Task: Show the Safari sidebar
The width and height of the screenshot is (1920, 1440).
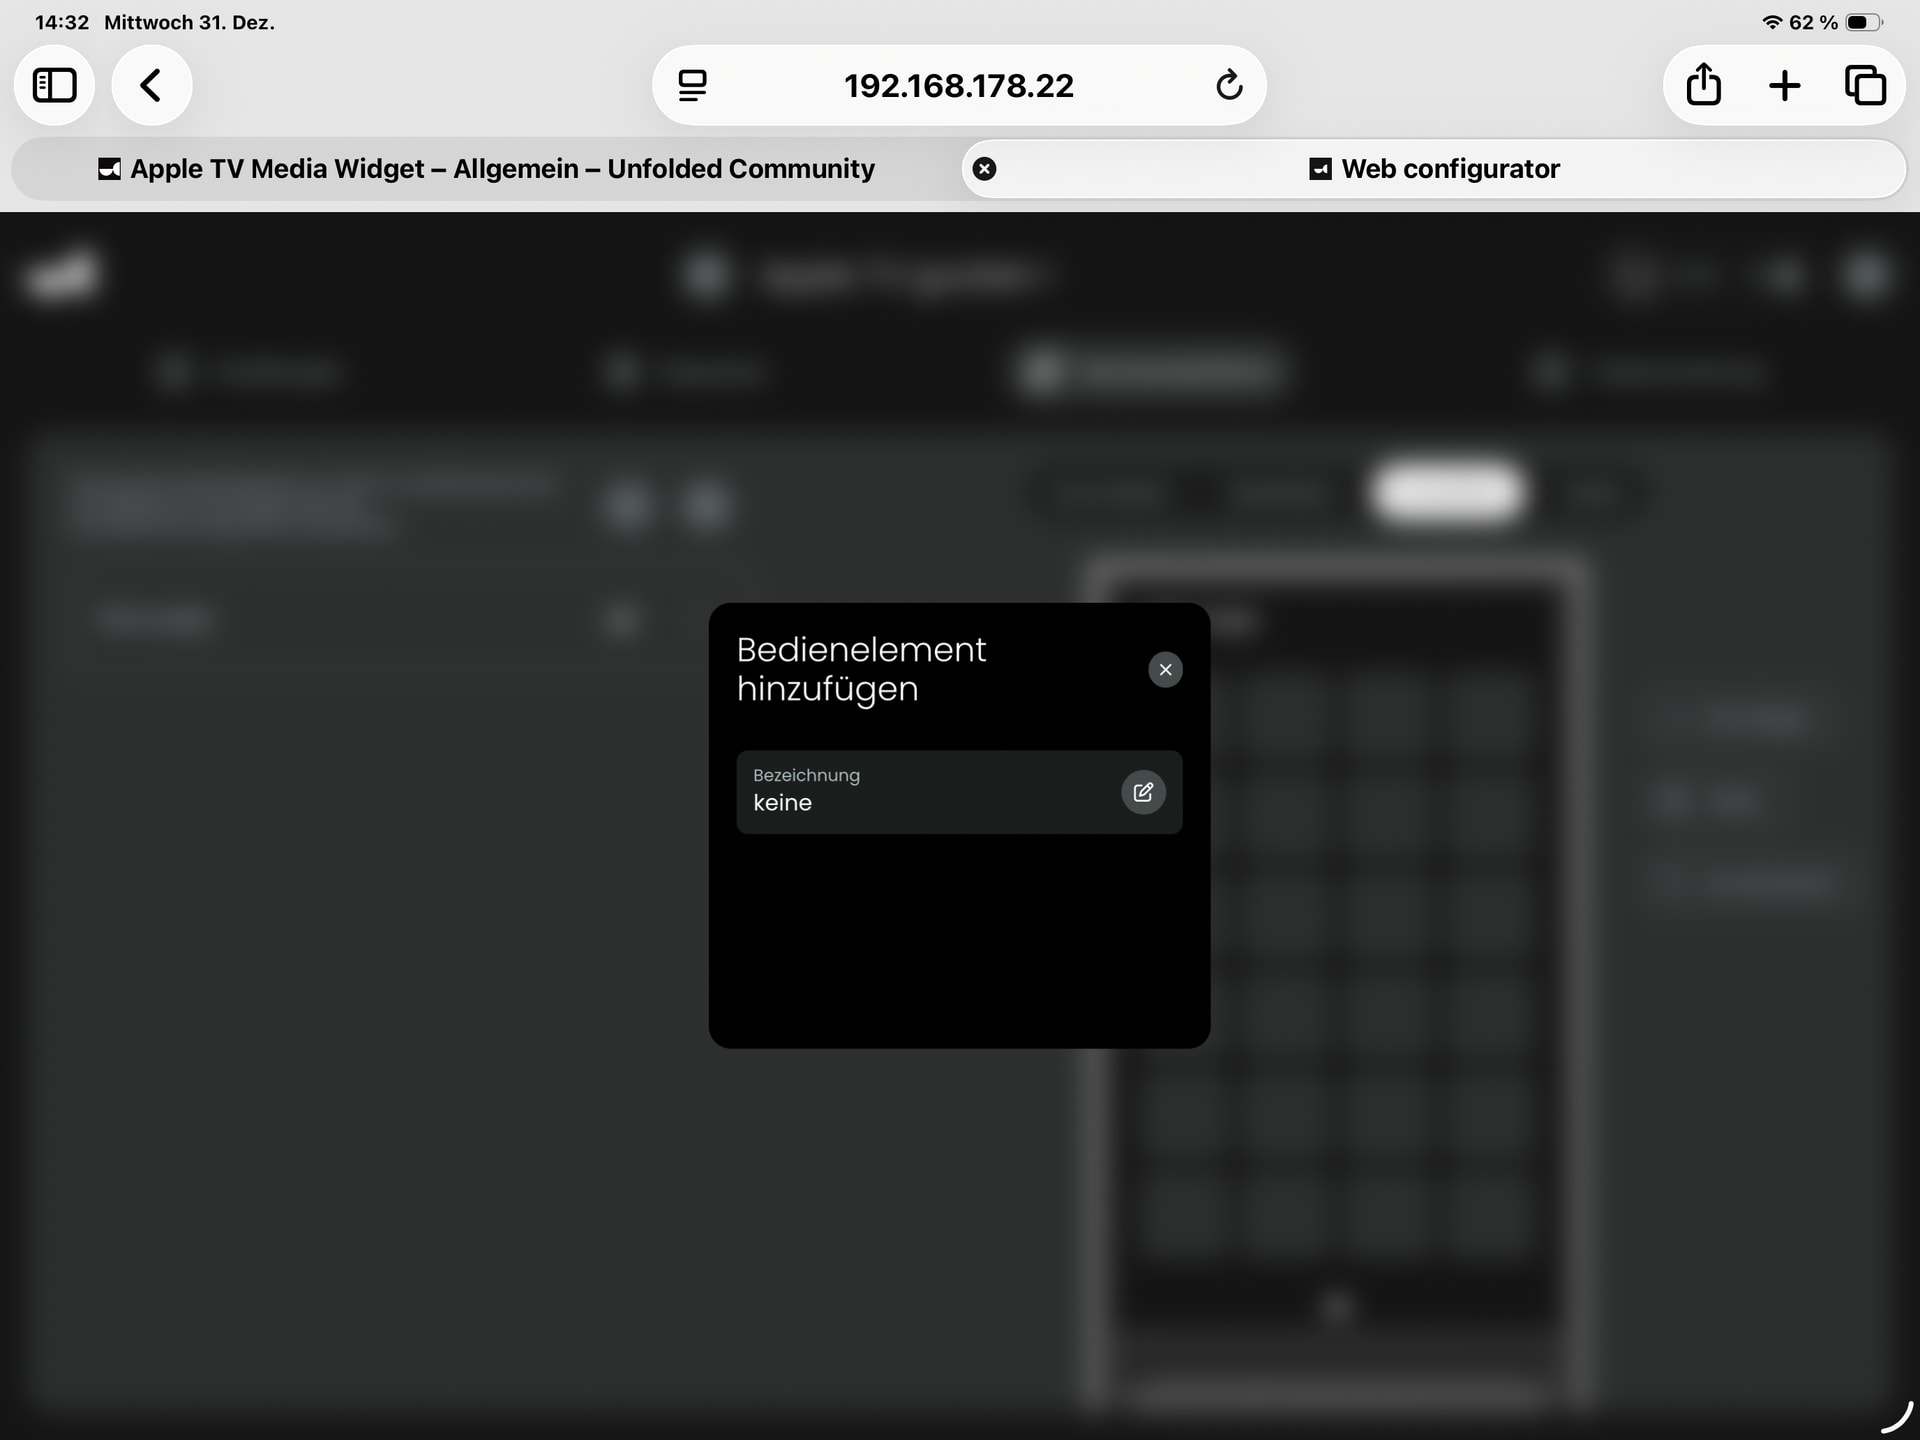Action: (x=54, y=85)
